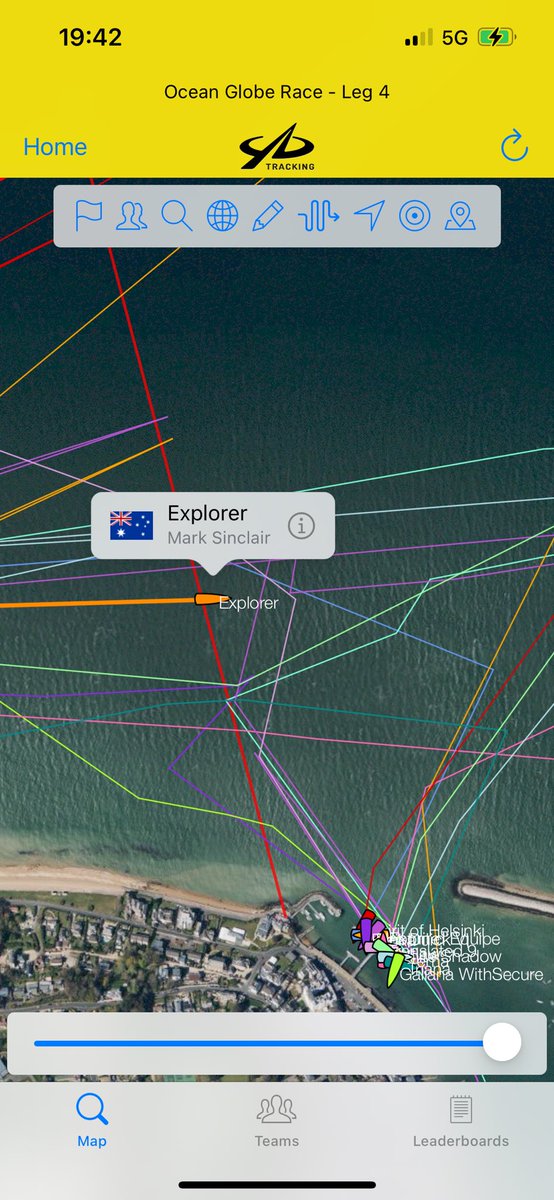Choose the pencil measure tool icon
Viewport: 554px width, 1200px height.
(268, 216)
